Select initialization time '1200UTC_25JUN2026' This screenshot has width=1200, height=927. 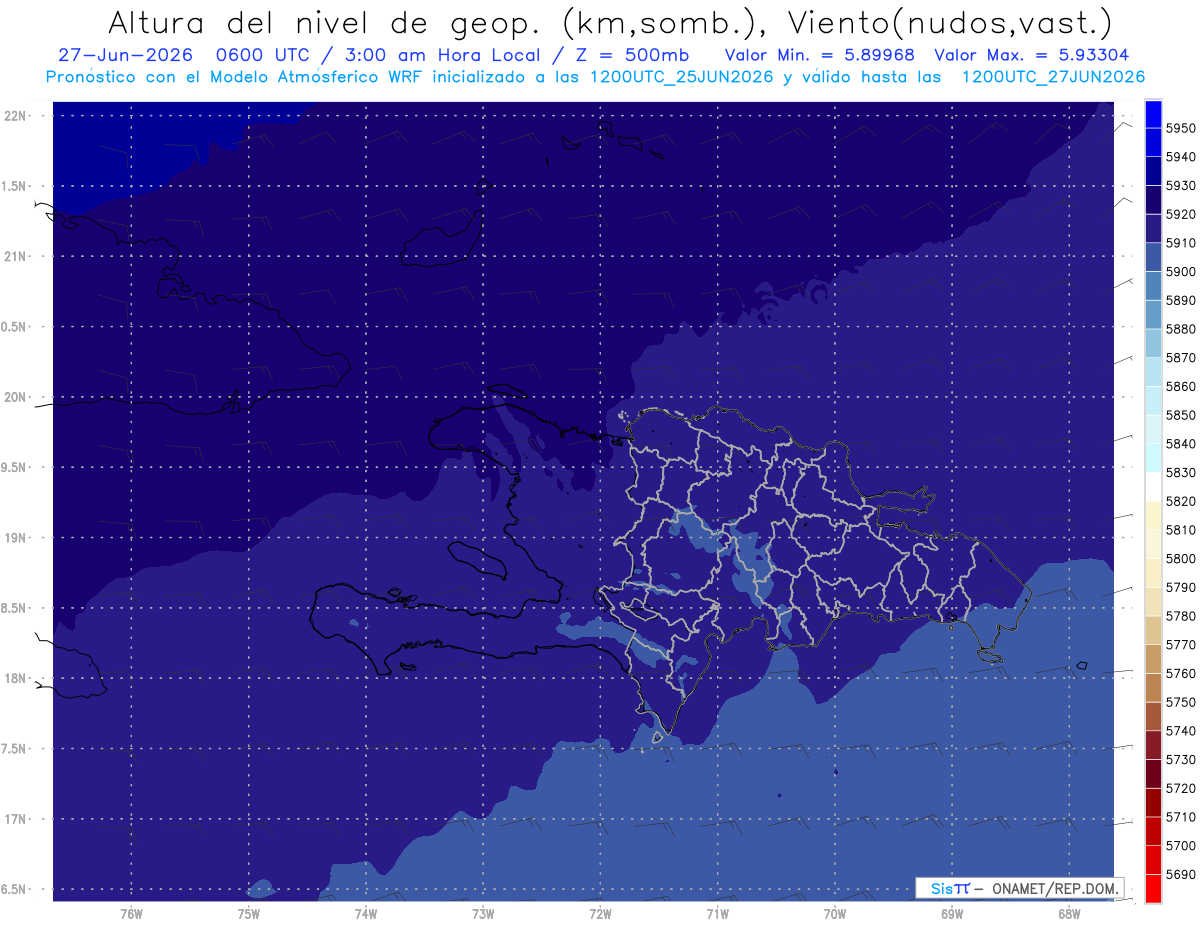tap(682, 77)
